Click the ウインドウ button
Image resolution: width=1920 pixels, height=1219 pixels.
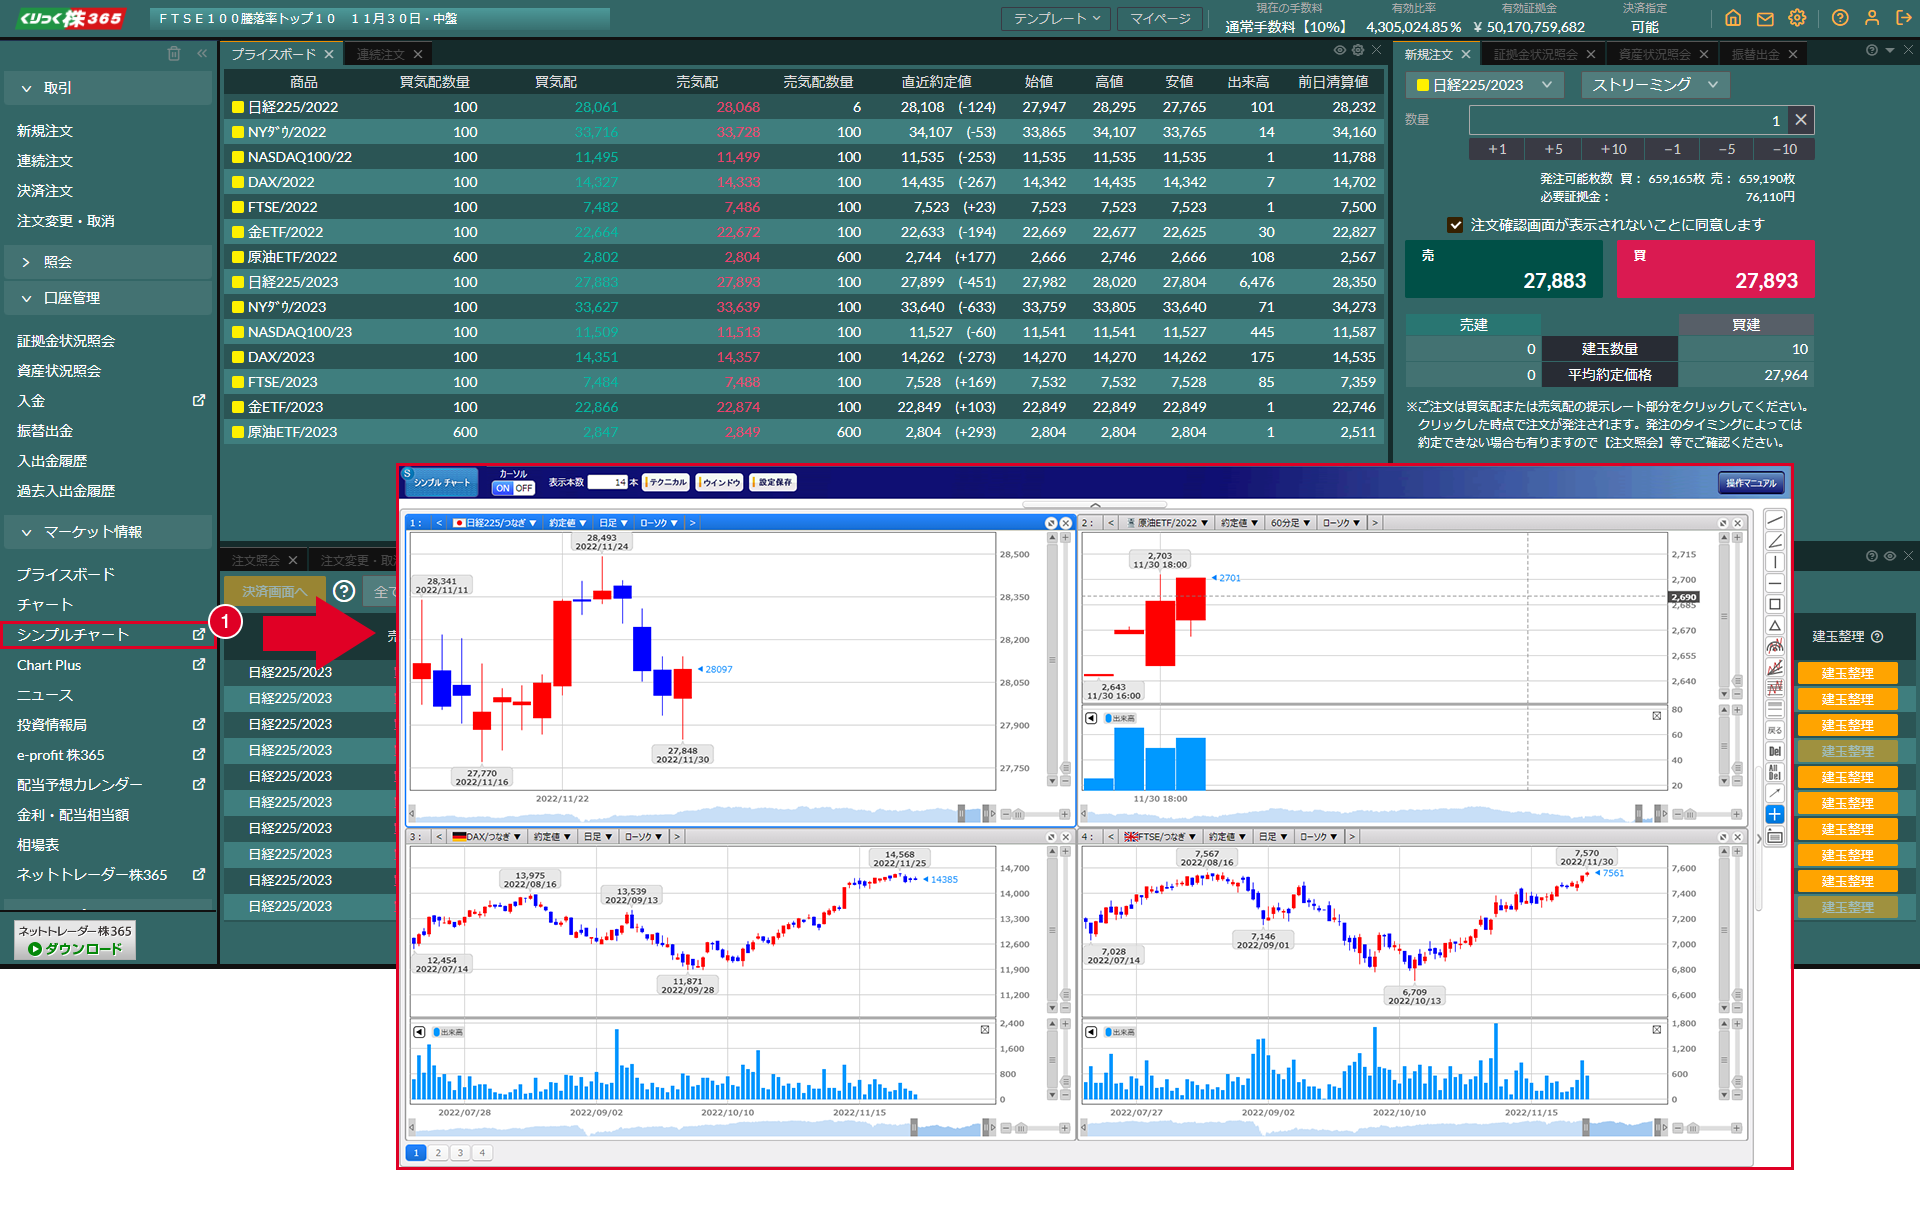(720, 482)
